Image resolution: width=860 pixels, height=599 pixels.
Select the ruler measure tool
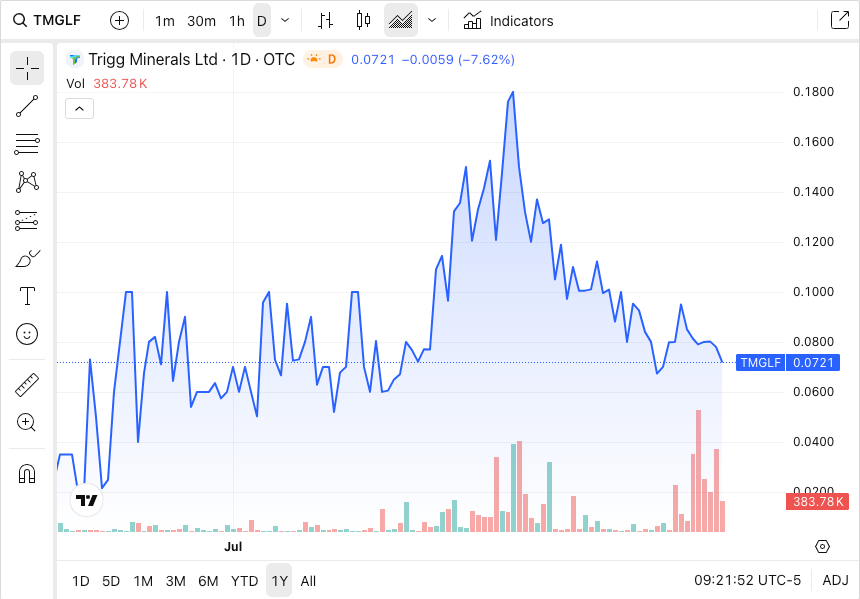[27, 385]
